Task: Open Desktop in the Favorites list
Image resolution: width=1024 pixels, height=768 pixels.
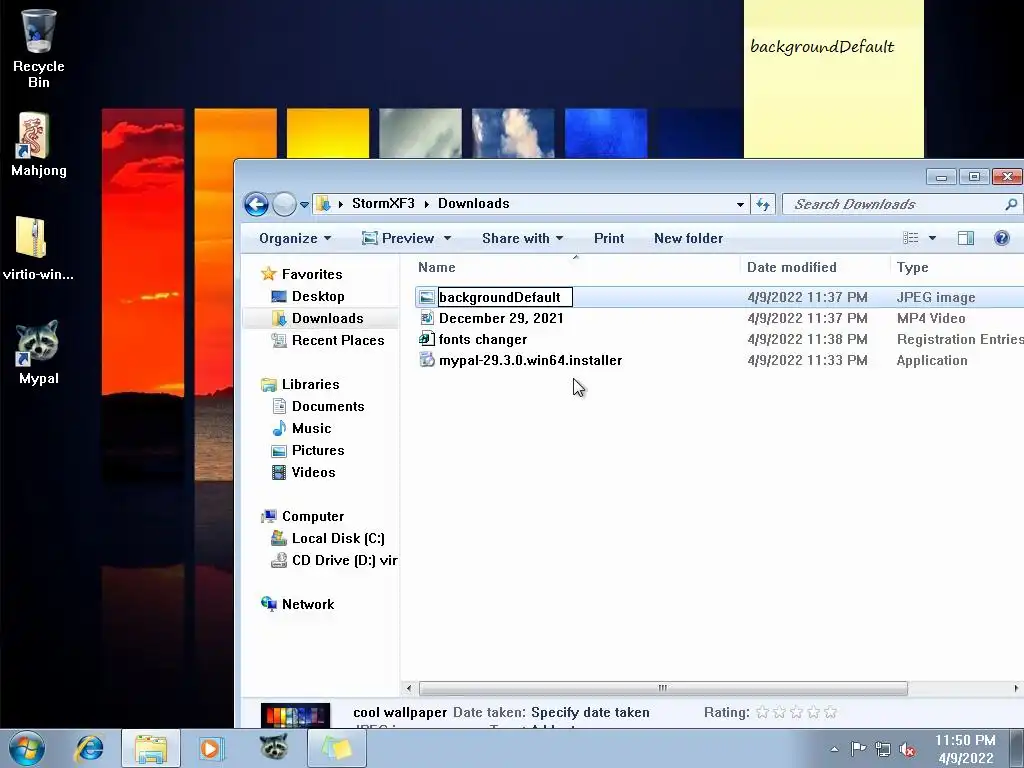Action: pyautogui.click(x=318, y=296)
